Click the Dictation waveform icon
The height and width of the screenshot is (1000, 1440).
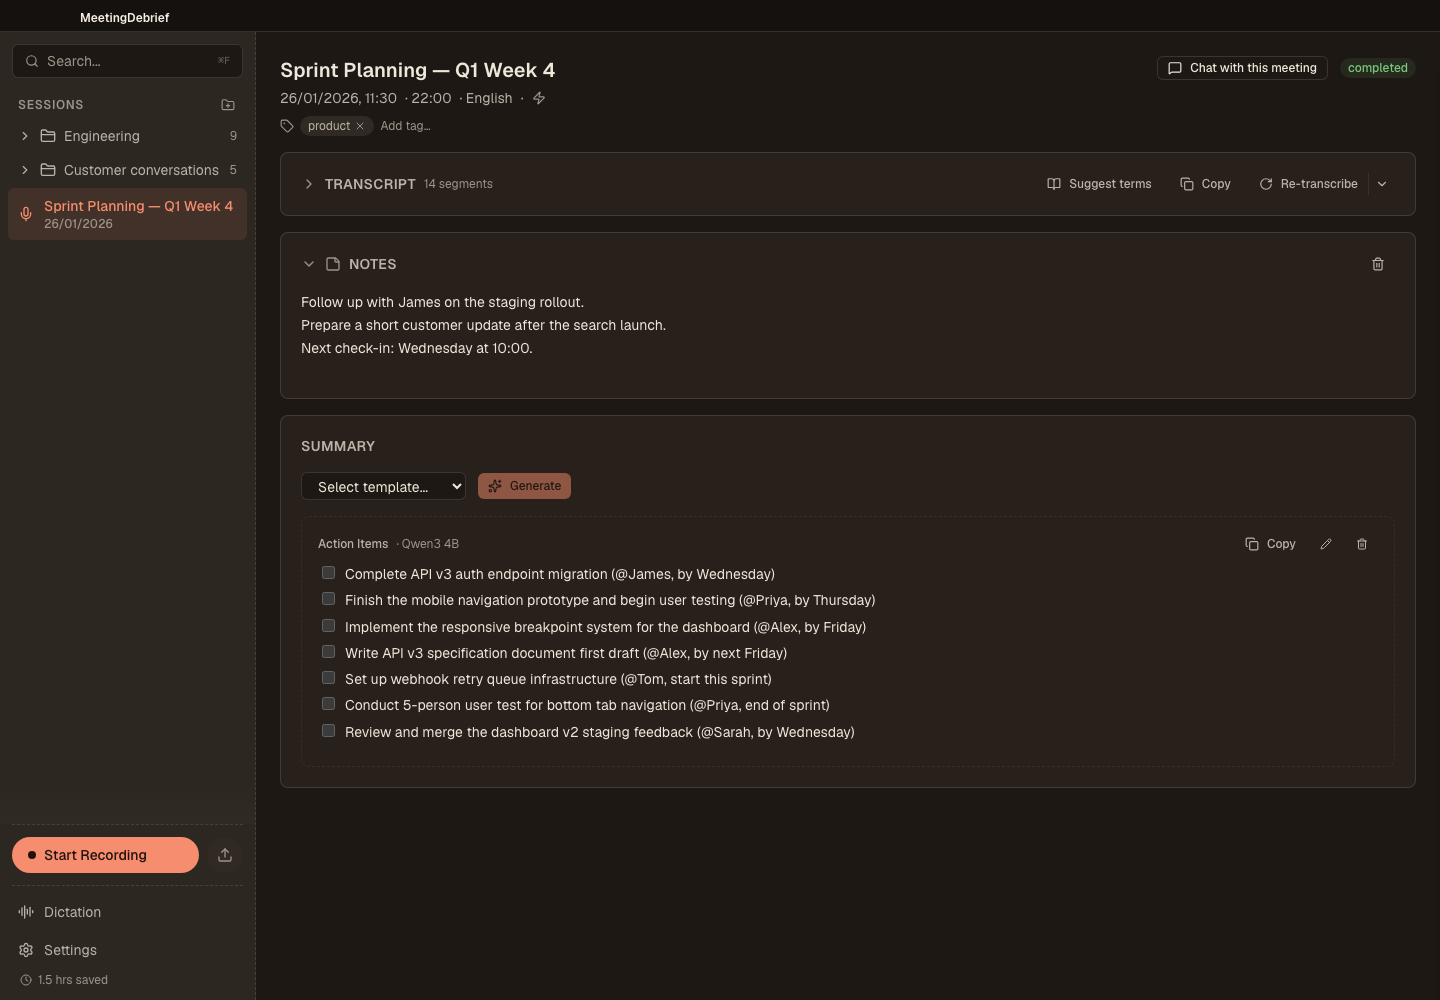pyautogui.click(x=26, y=912)
